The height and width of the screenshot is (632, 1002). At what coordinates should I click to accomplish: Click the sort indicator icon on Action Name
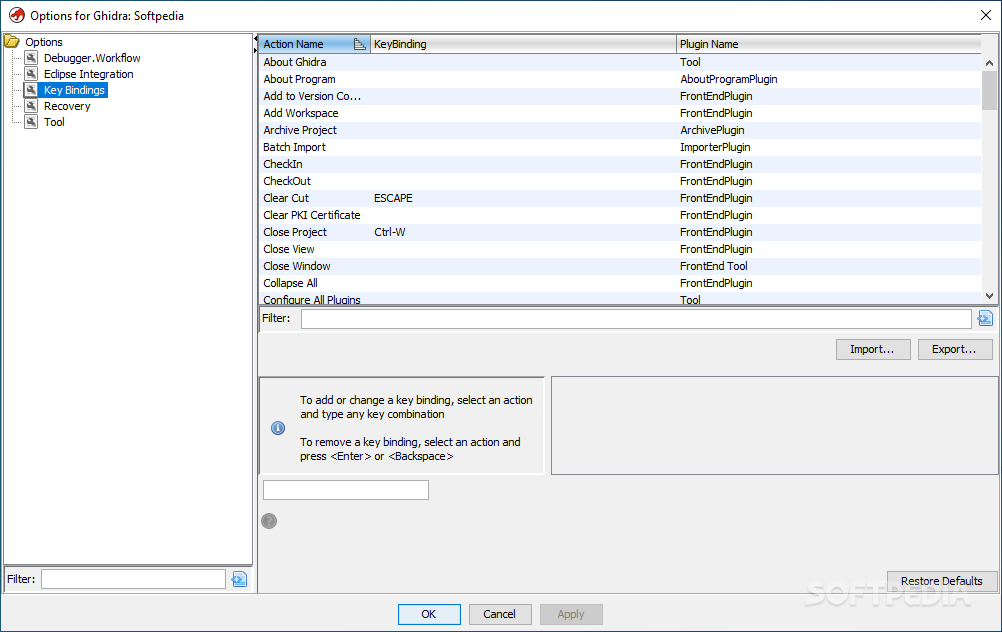tap(360, 44)
